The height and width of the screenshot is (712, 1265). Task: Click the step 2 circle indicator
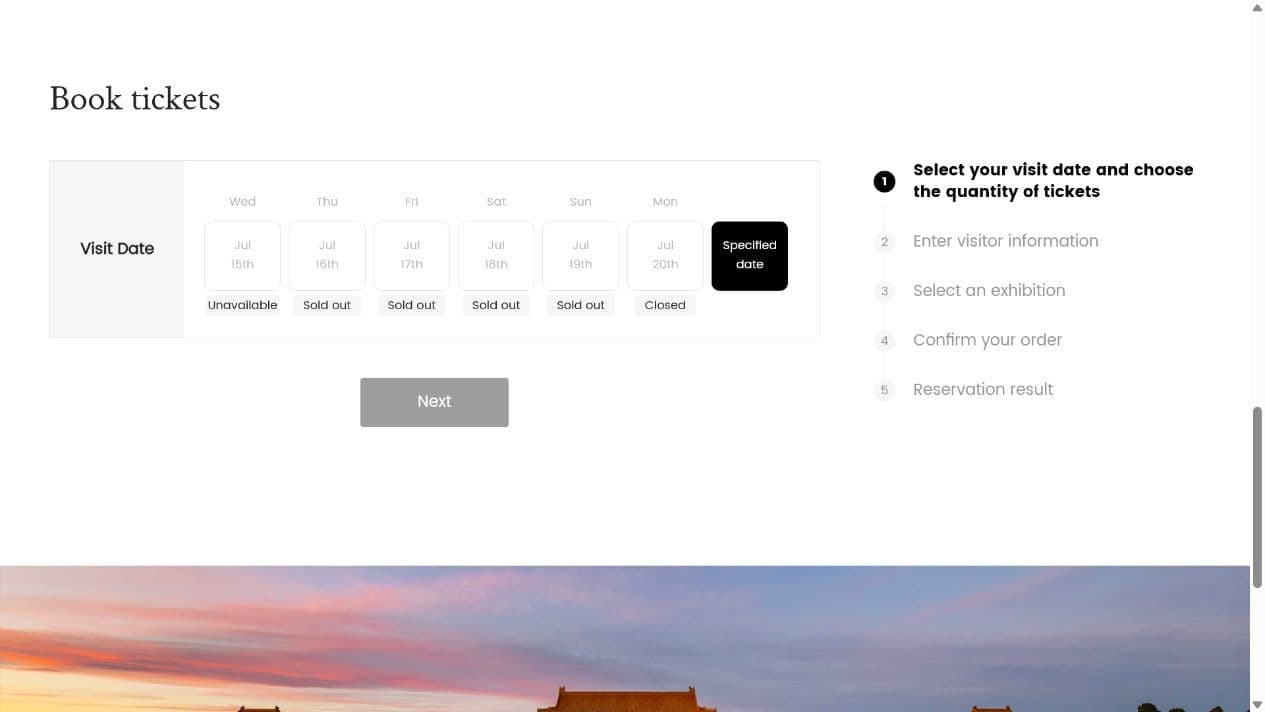click(x=884, y=241)
